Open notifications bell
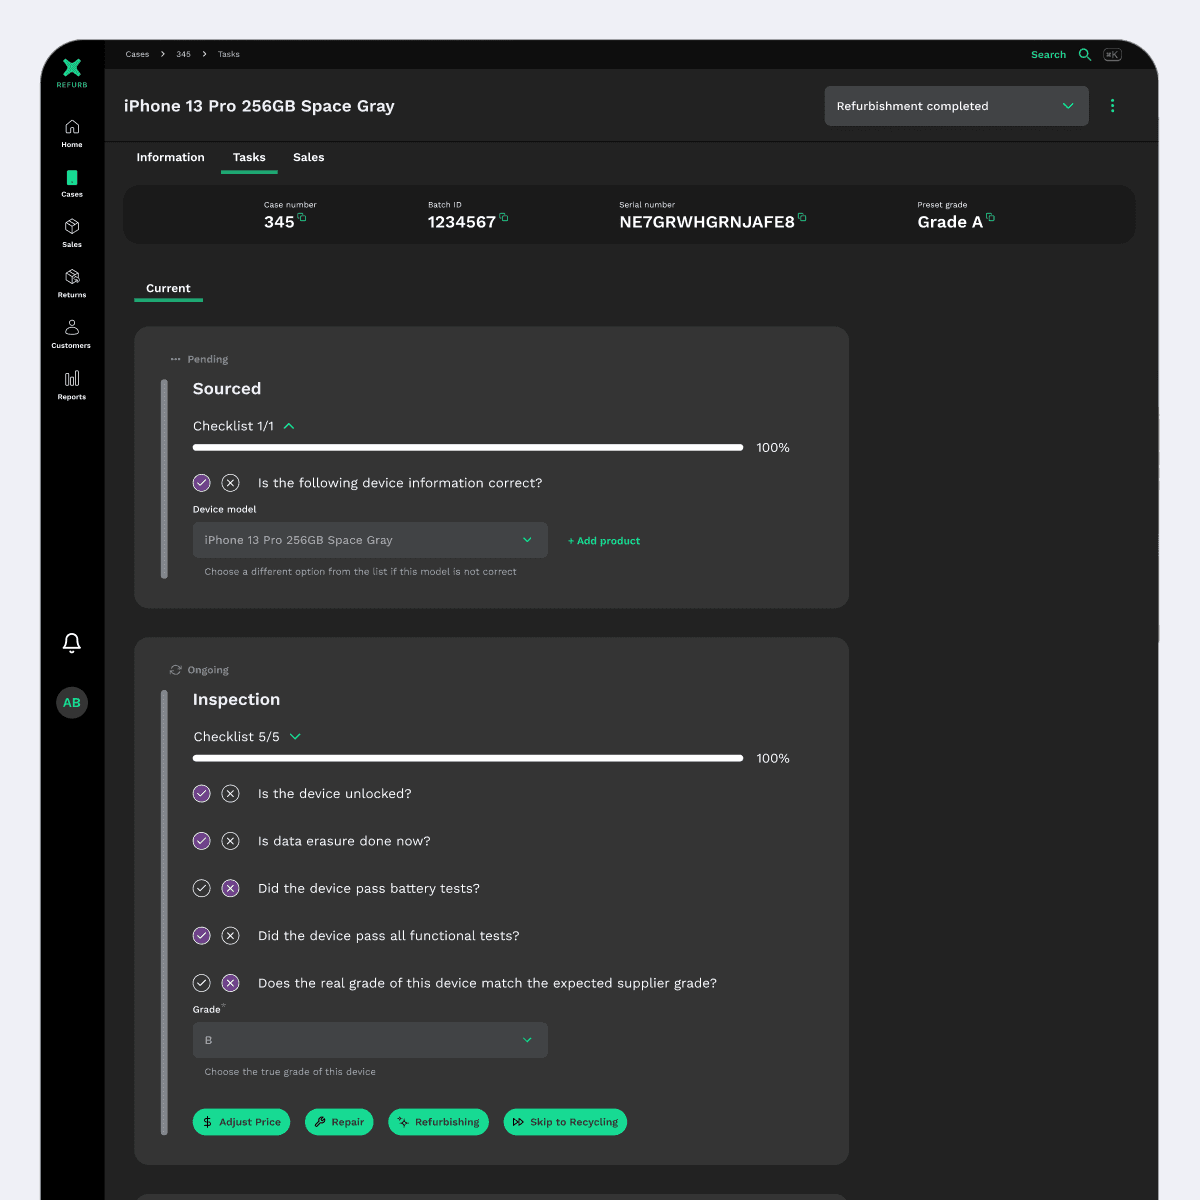The height and width of the screenshot is (1200, 1200). point(72,643)
